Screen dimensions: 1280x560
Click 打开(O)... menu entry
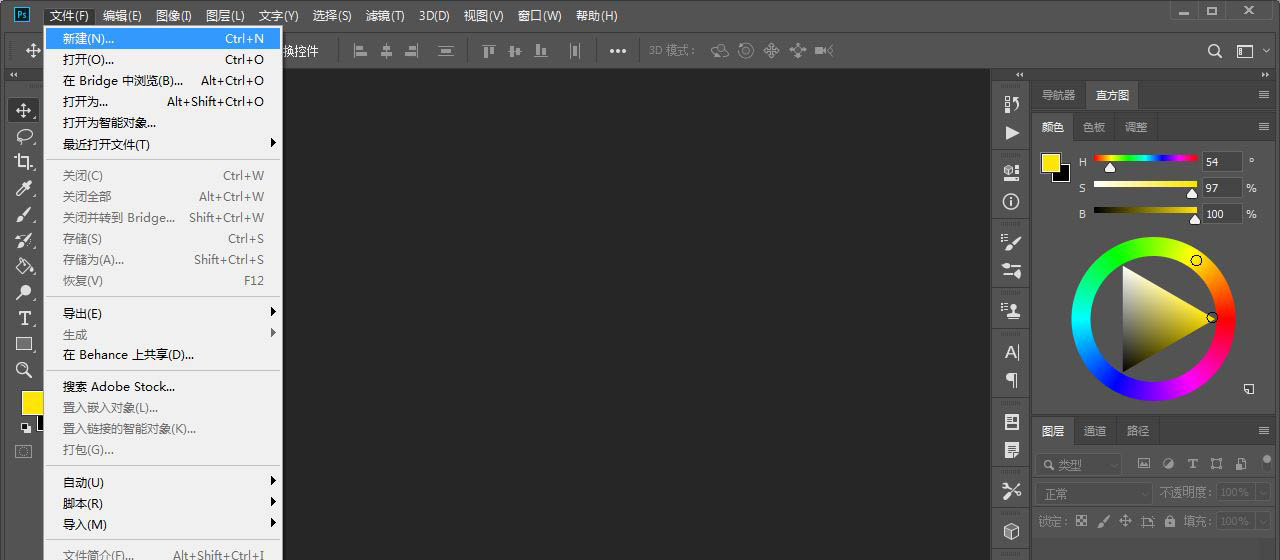pos(164,59)
